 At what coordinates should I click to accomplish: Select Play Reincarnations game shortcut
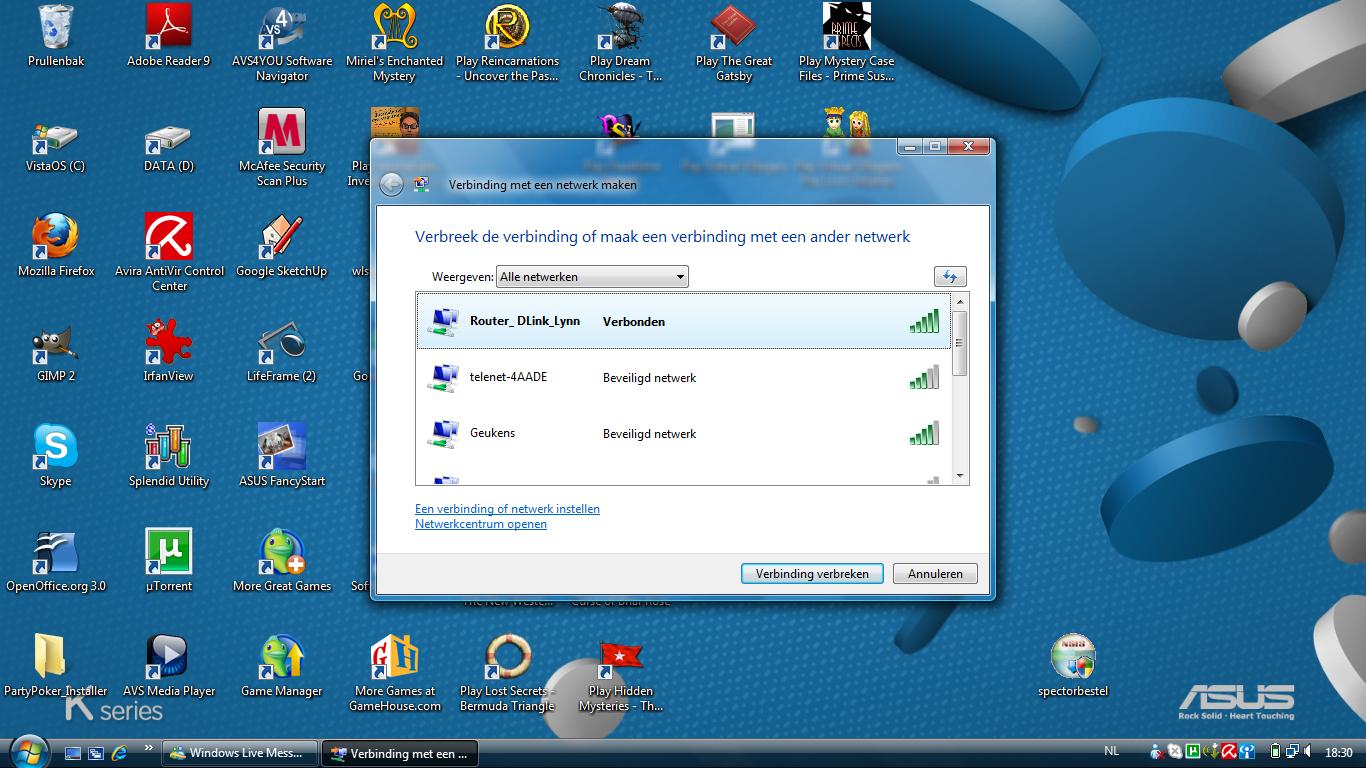click(x=507, y=43)
